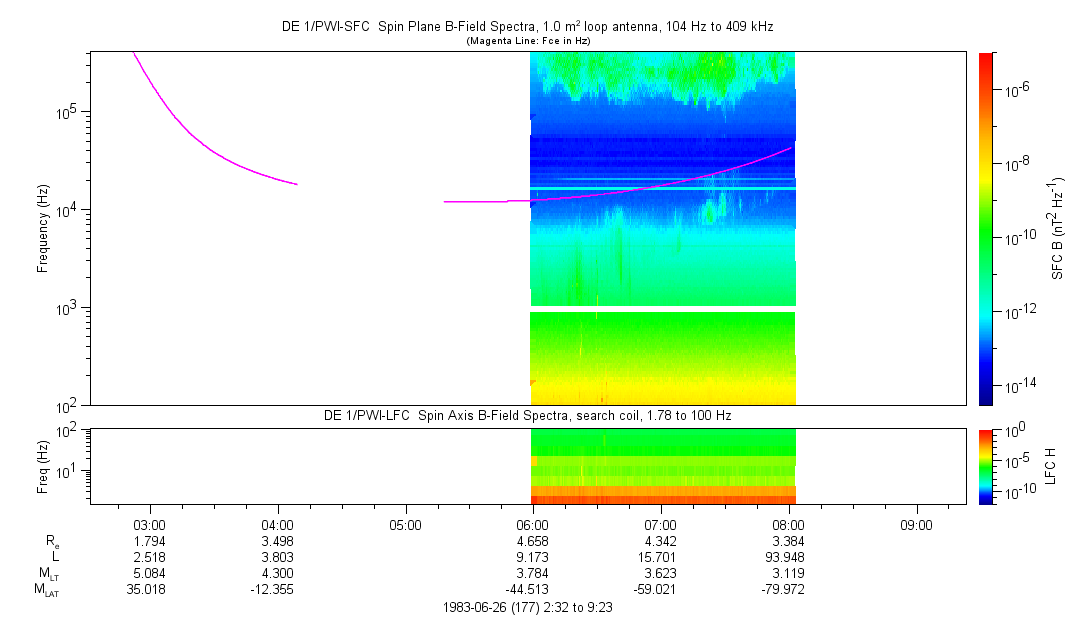Click the MLAT value -59.021
Viewport: 1083px width, 620px height.
[654, 590]
